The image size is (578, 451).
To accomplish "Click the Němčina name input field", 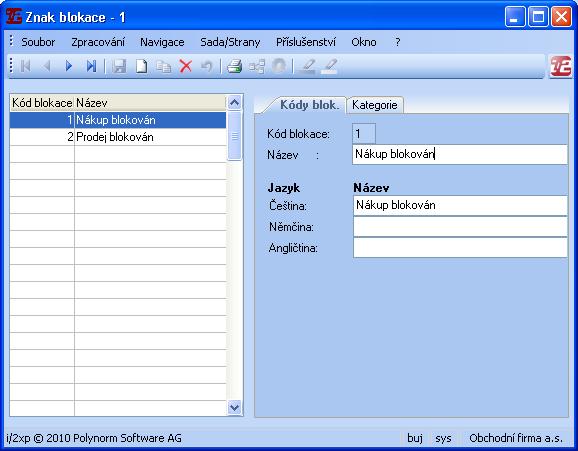I will [460, 226].
